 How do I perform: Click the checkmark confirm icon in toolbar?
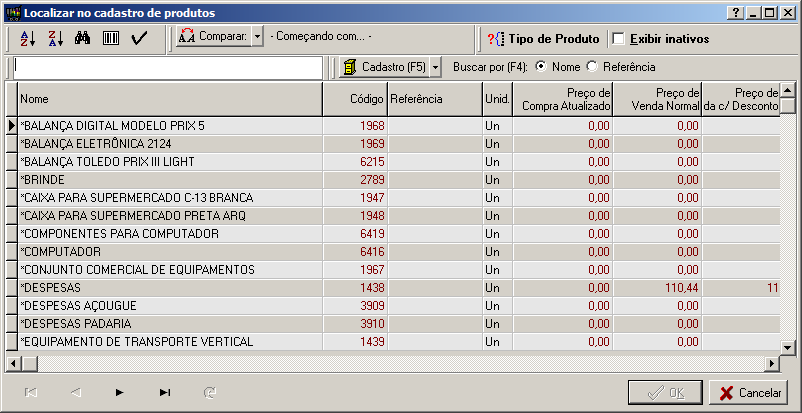click(x=139, y=38)
